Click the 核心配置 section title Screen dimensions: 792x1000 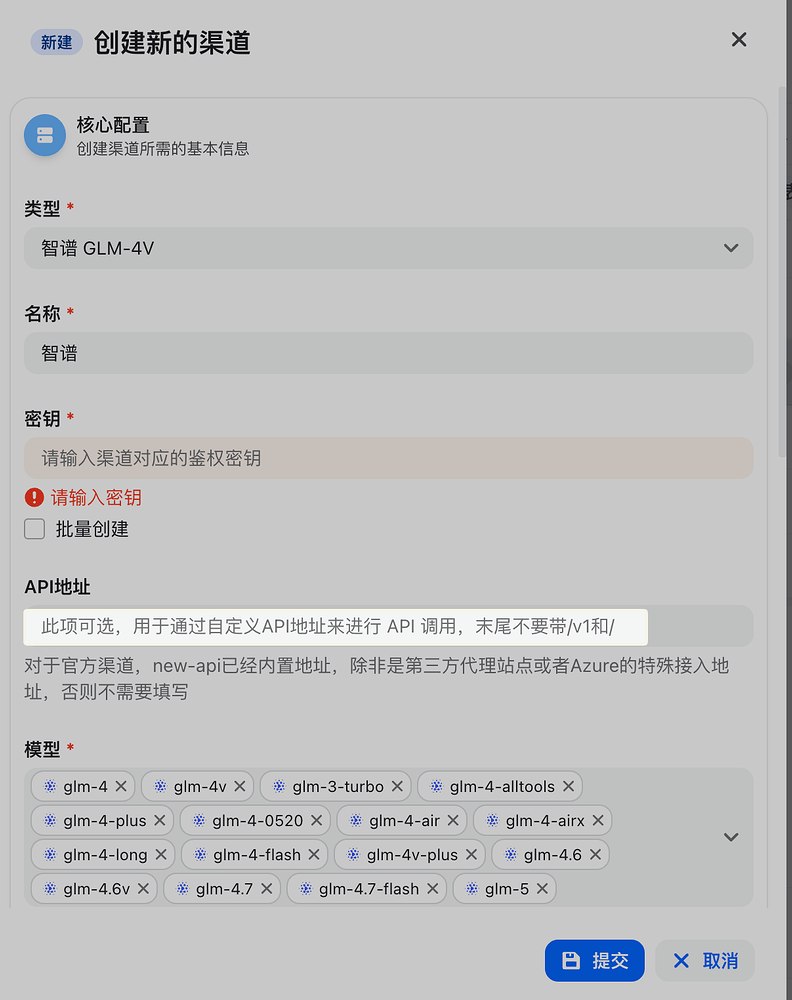[113, 124]
